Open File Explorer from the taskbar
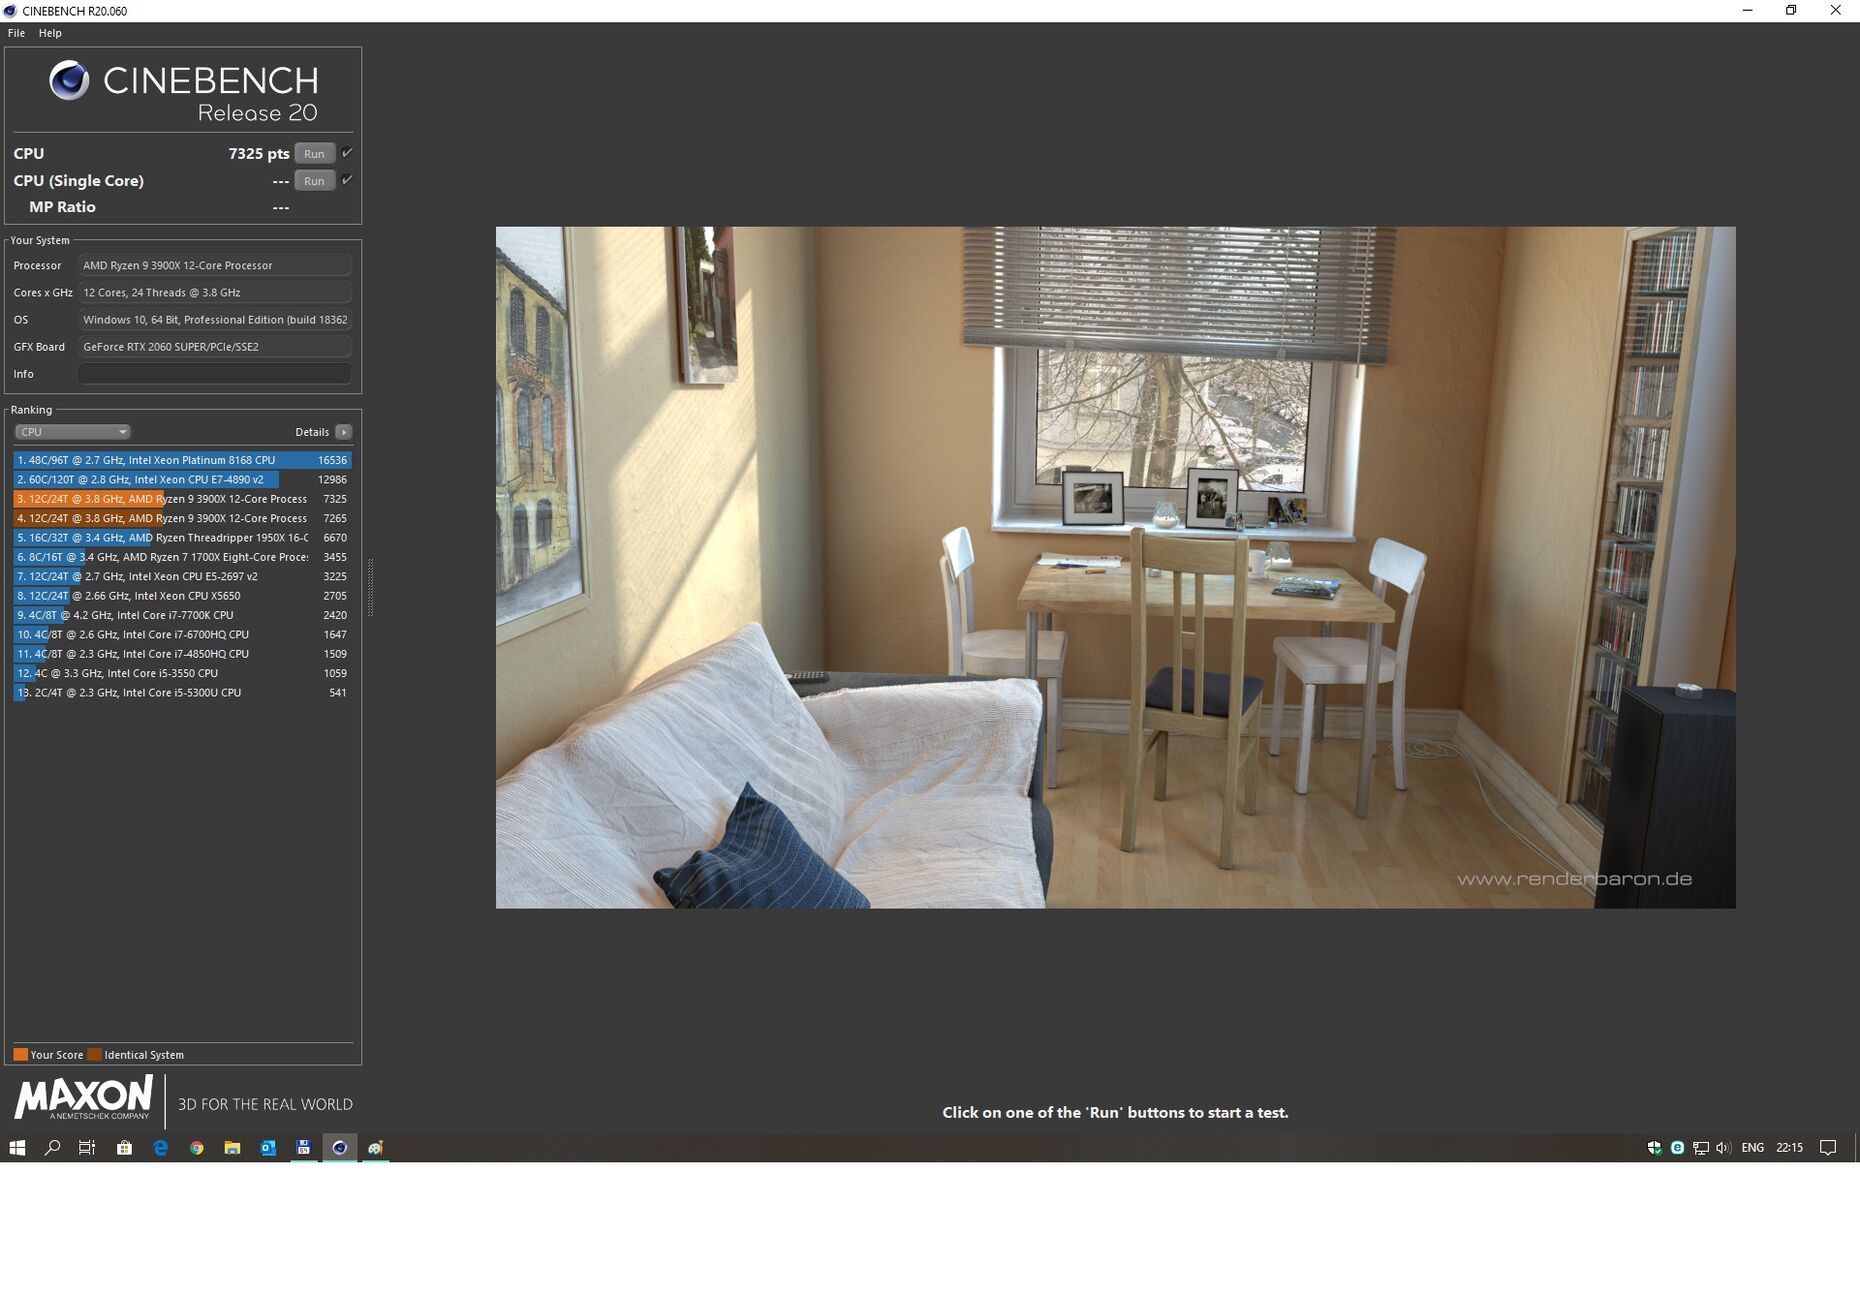Viewport: 1860px width, 1297px height. click(x=232, y=1147)
